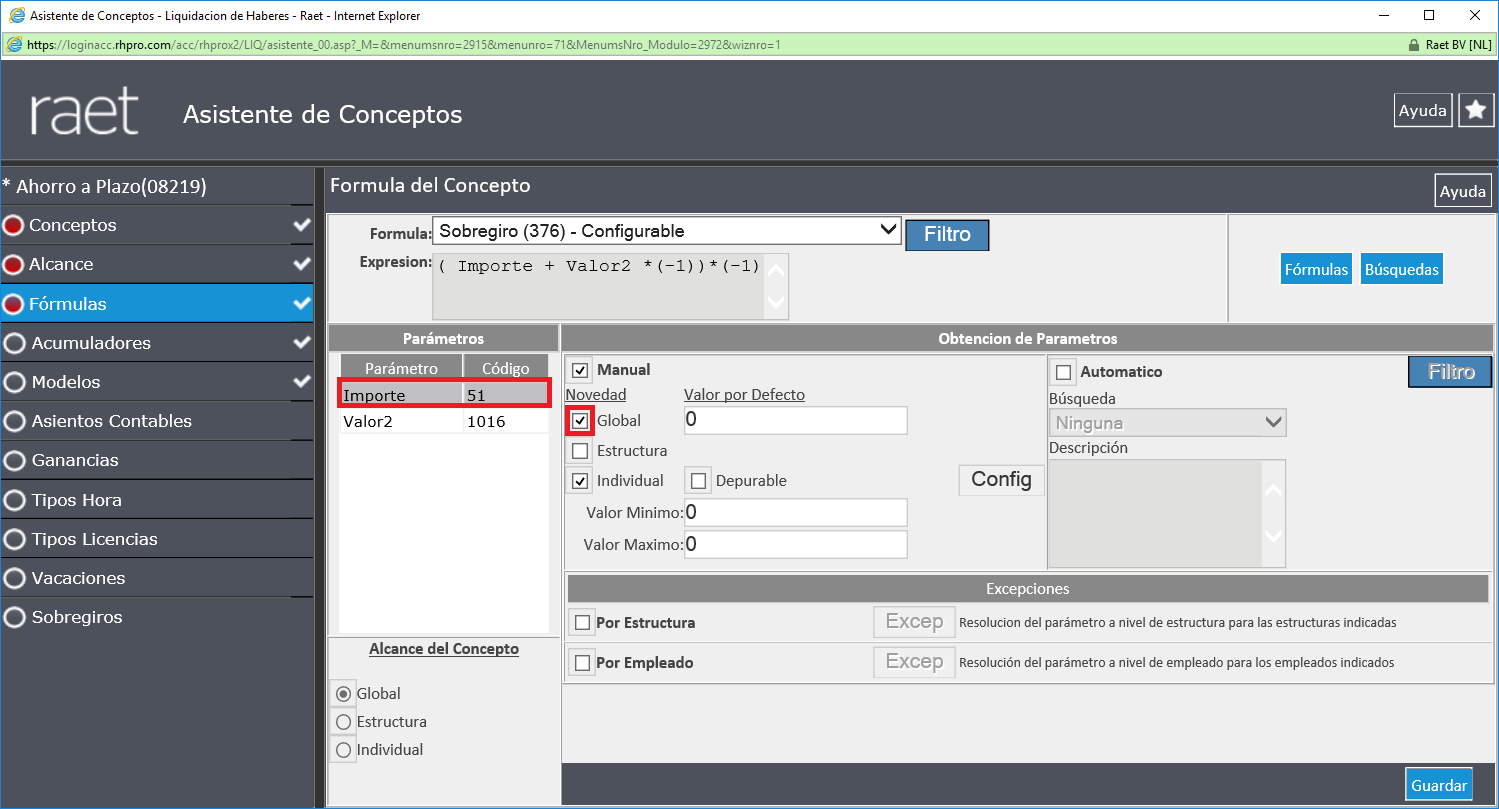Check the Por Empleado exception checkbox
The height and width of the screenshot is (809, 1499).
582,663
